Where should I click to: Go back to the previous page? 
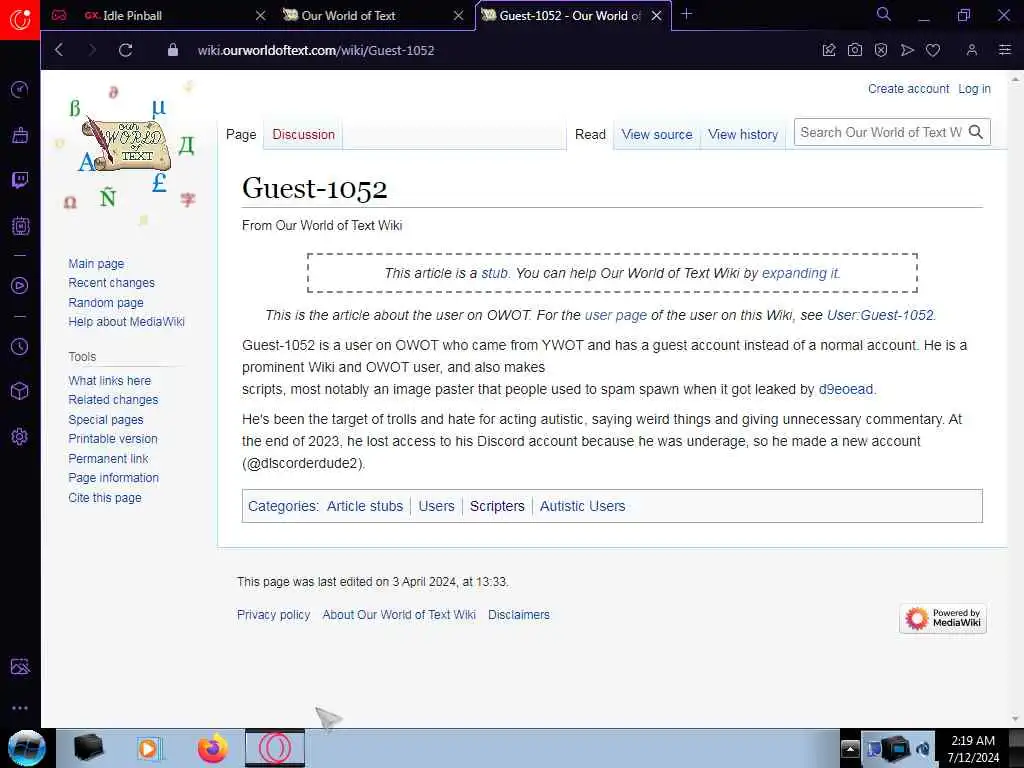(59, 50)
